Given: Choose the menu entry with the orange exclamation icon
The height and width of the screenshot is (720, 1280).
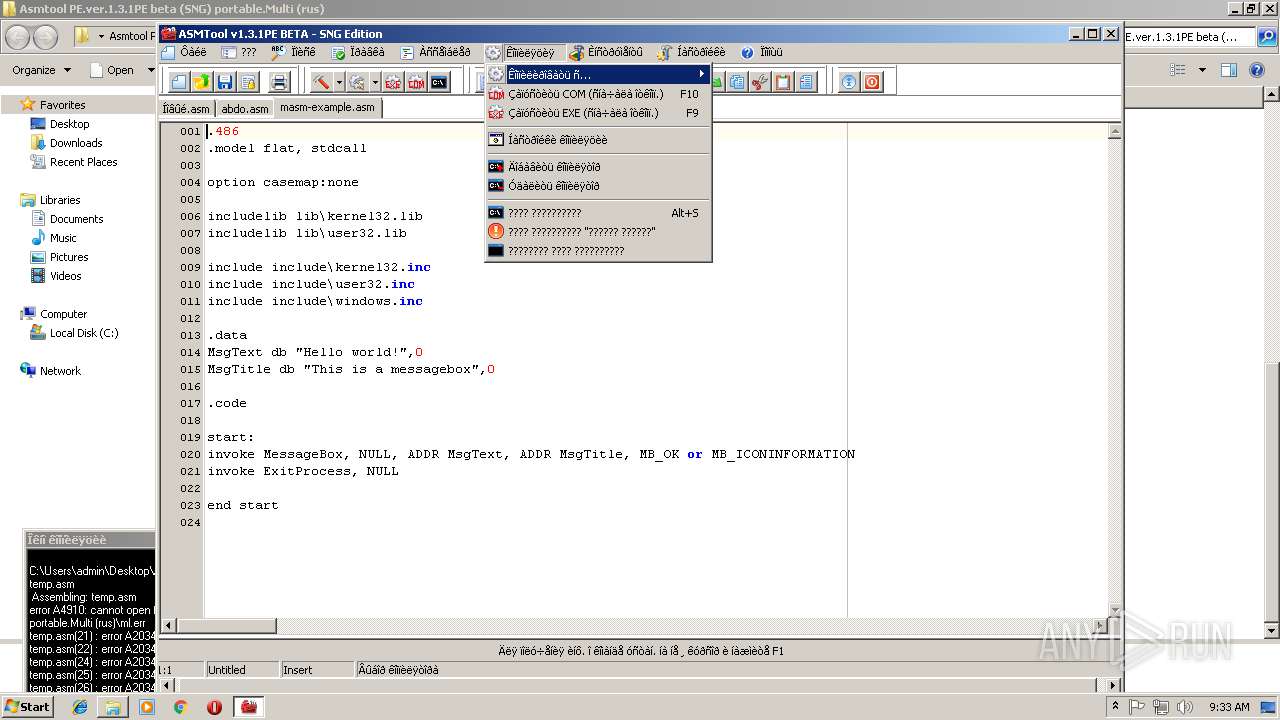Looking at the screenshot, I should click(x=598, y=232).
